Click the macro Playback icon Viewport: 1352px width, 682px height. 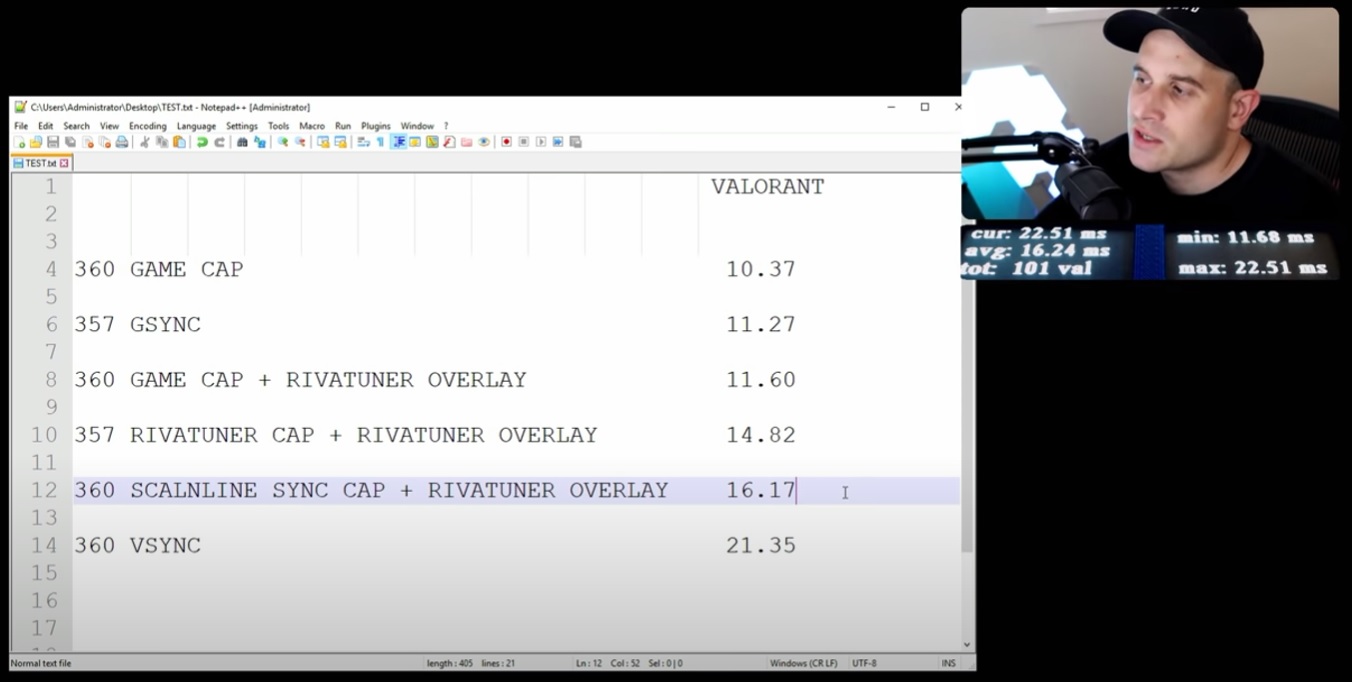pos(541,142)
